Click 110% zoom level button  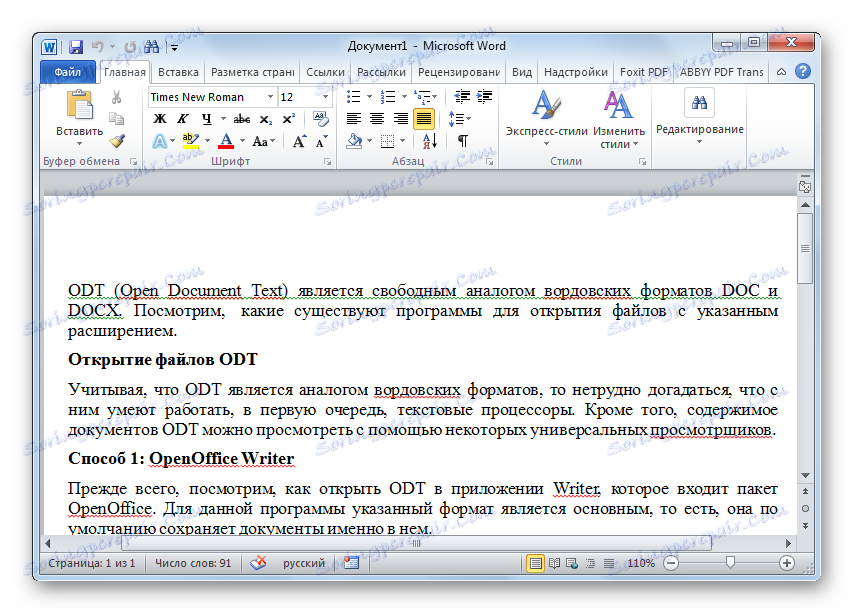[640, 563]
